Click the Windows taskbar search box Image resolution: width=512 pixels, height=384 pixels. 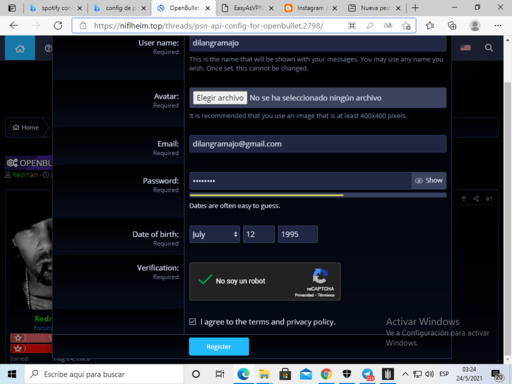[104, 374]
